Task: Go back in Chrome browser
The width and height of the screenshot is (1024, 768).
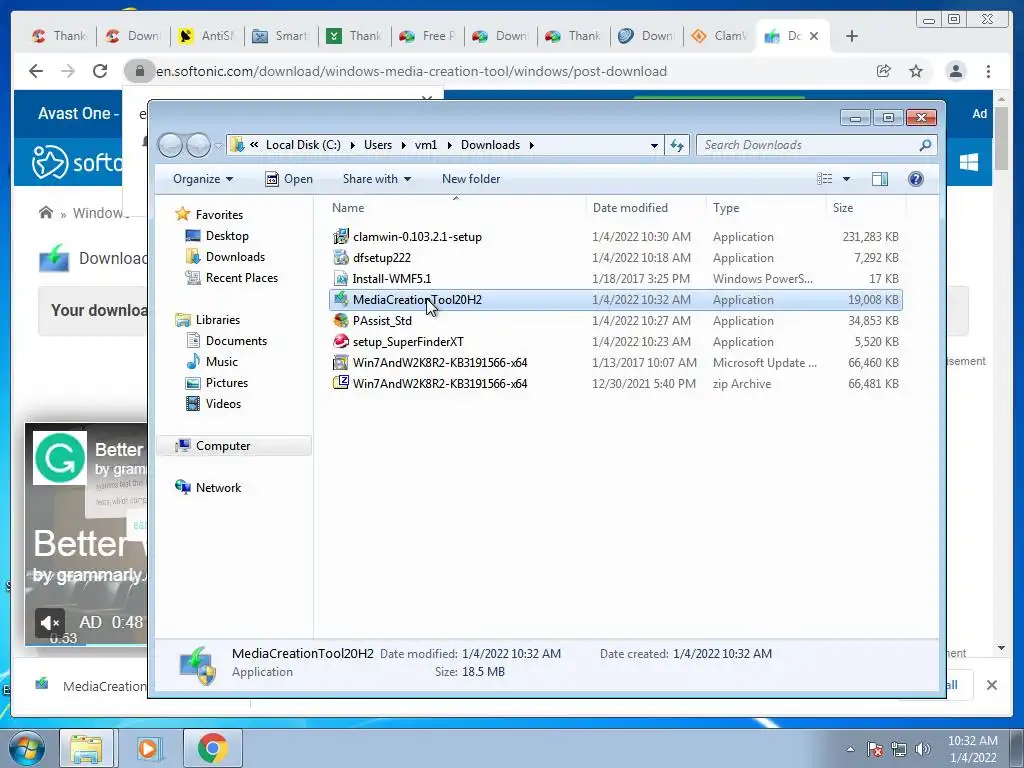Action: (x=36, y=71)
